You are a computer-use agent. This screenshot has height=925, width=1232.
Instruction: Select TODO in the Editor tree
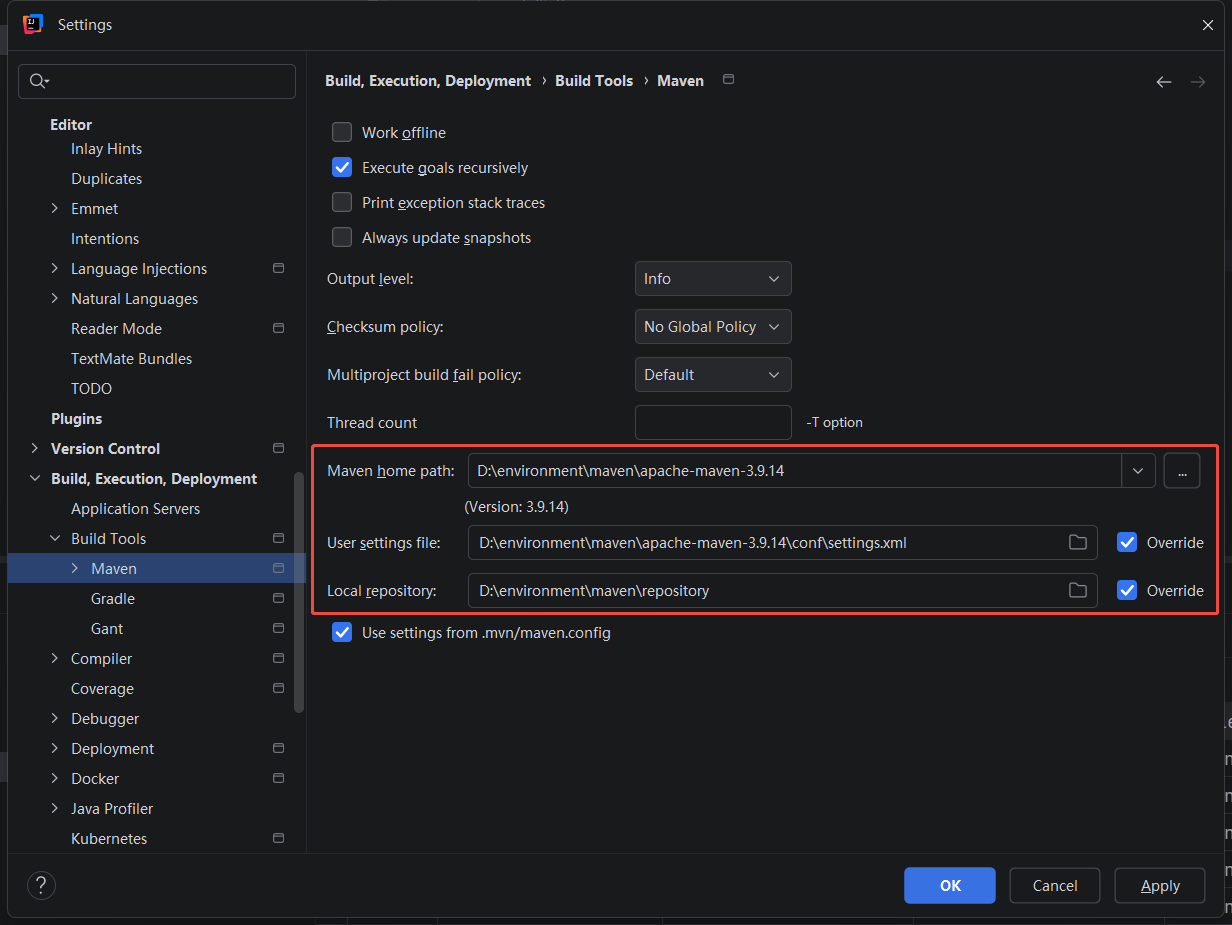(x=91, y=388)
